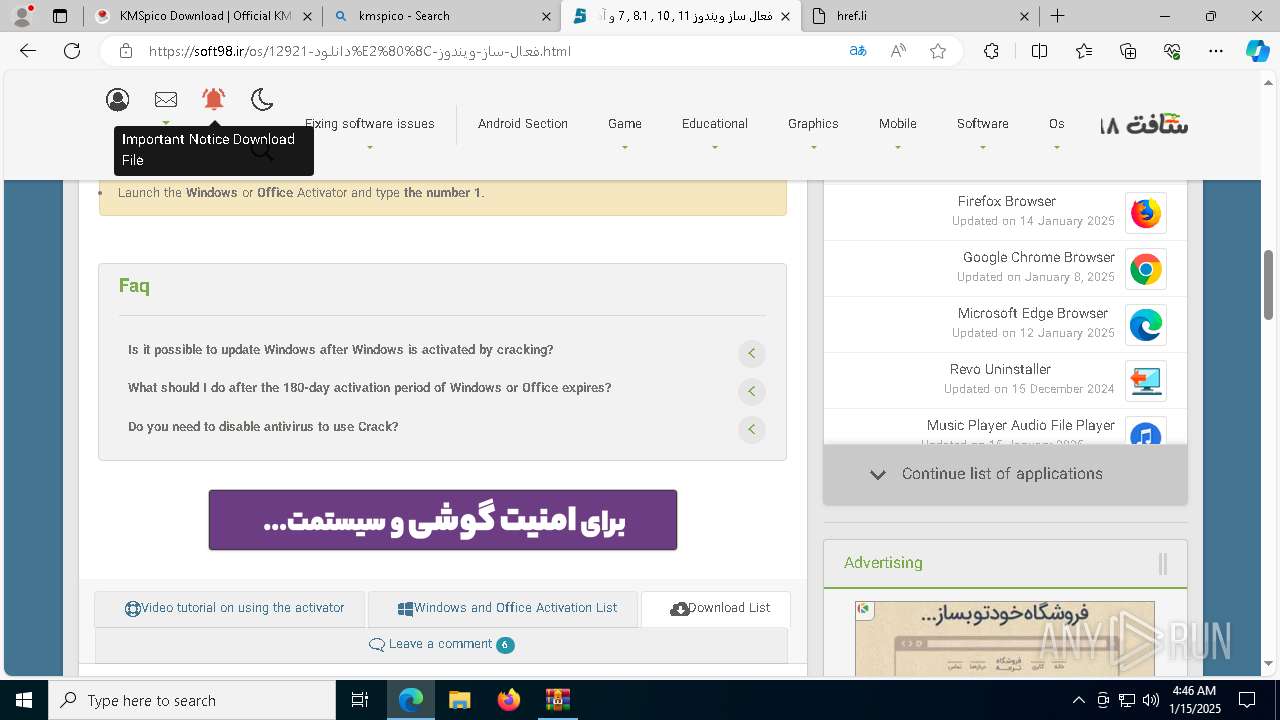Image resolution: width=1280 pixels, height=720 pixels.
Task: Click the red notification bell icon
Action: click(213, 99)
